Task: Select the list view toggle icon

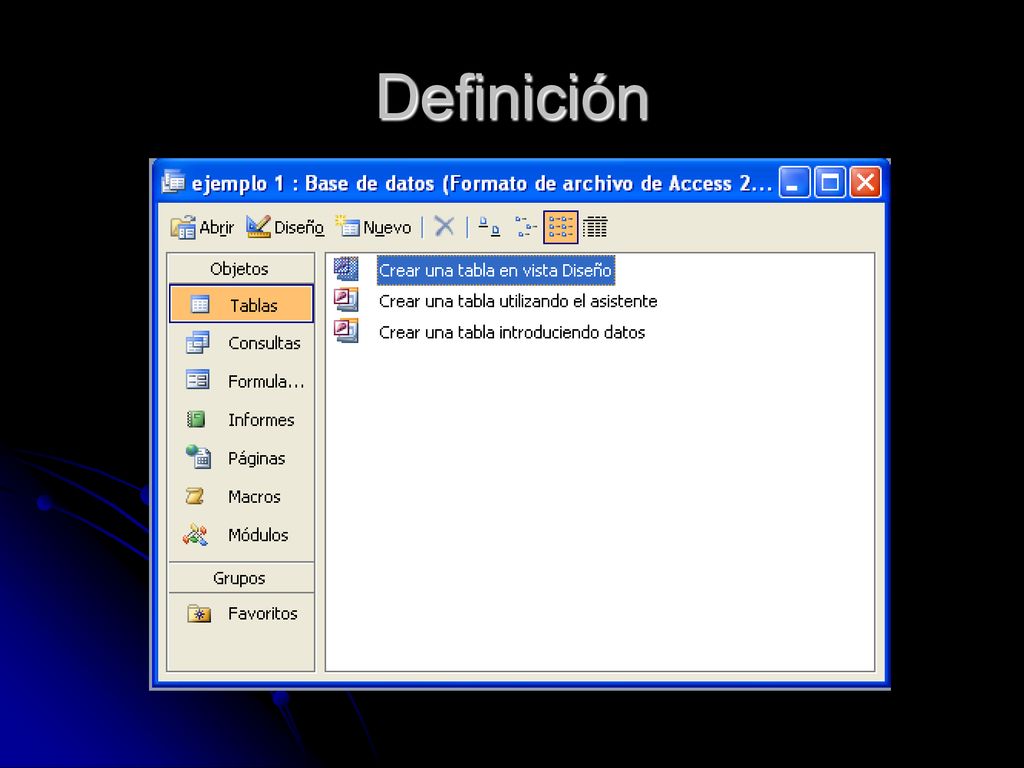Action: tap(560, 227)
